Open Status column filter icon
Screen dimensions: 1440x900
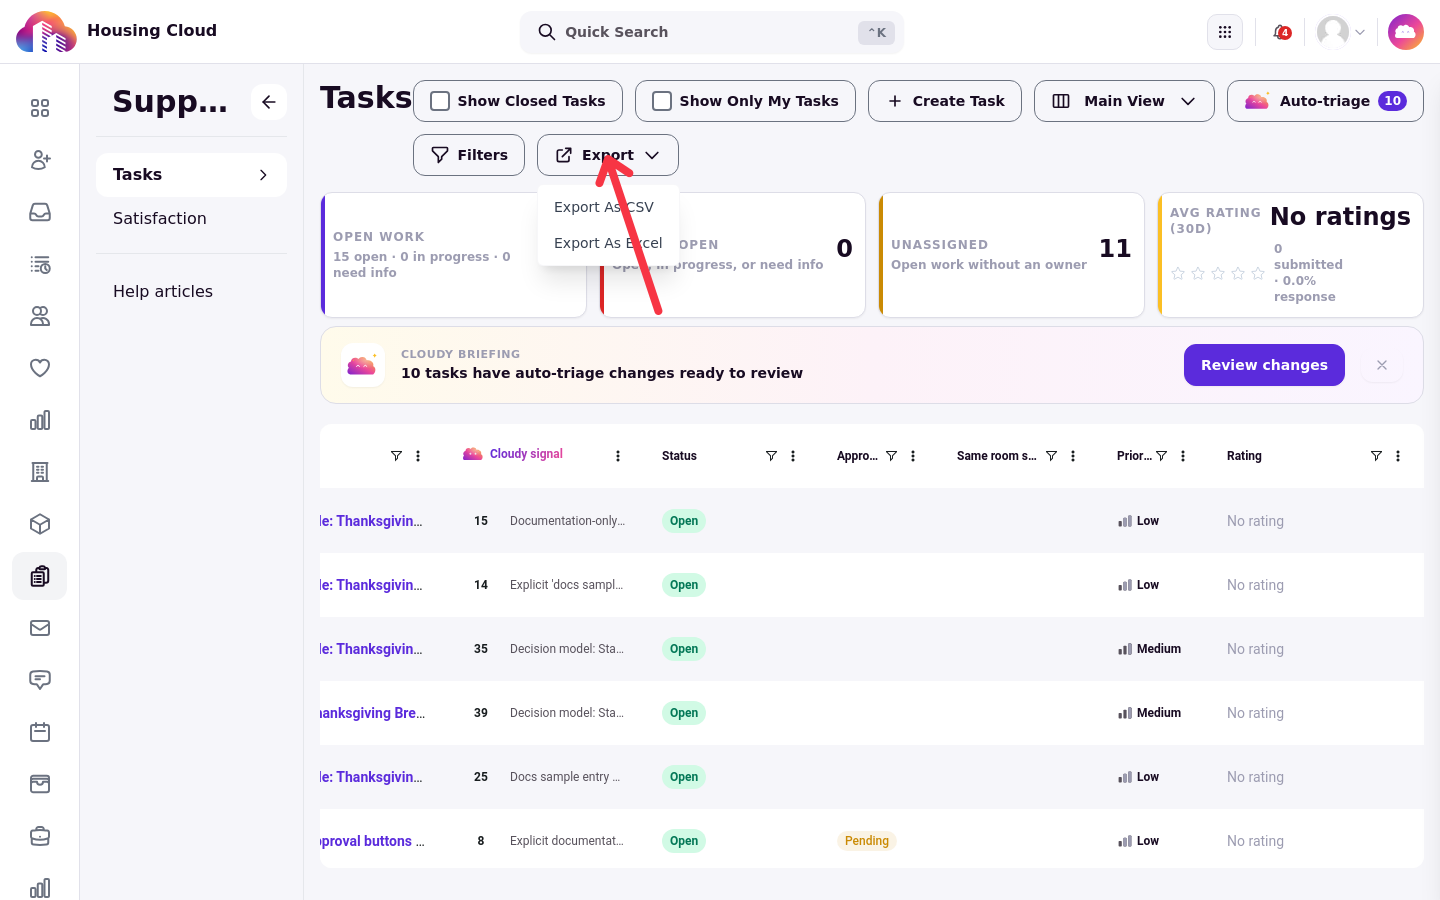coord(771,456)
